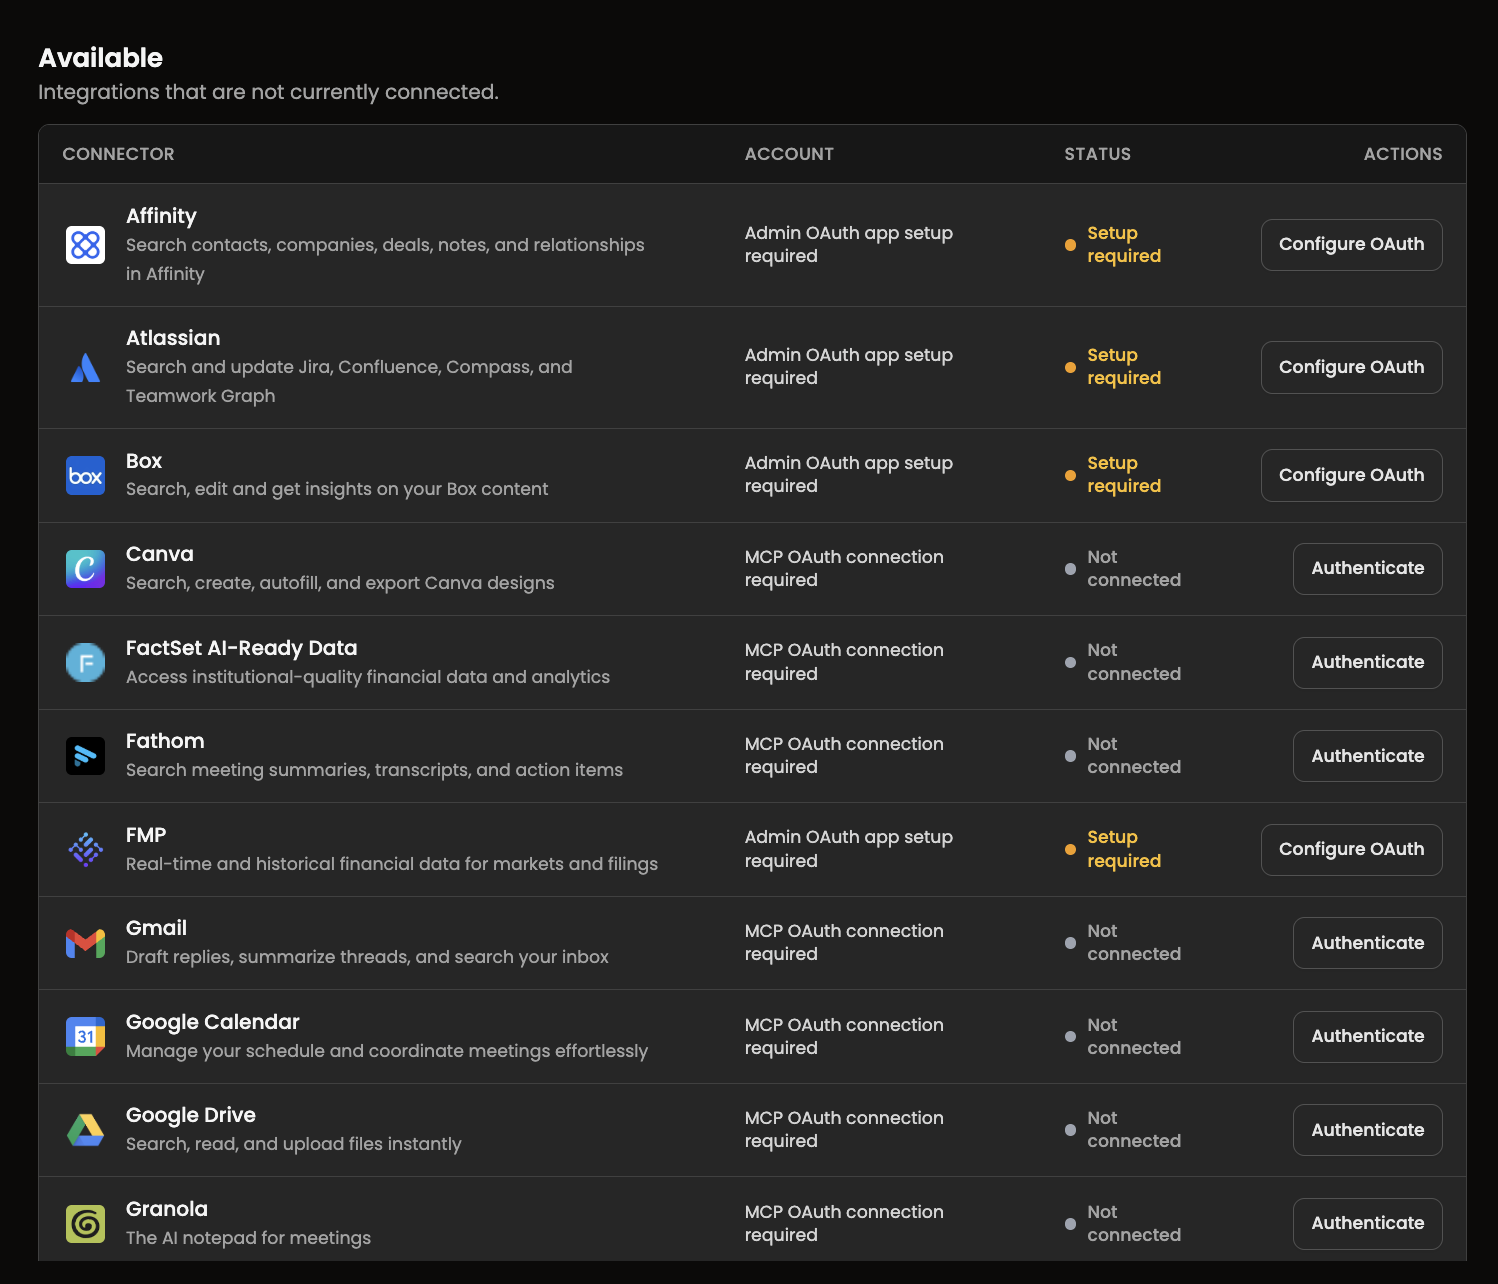1498x1284 pixels.
Task: Click the integrations not connected subtitle
Action: (268, 92)
